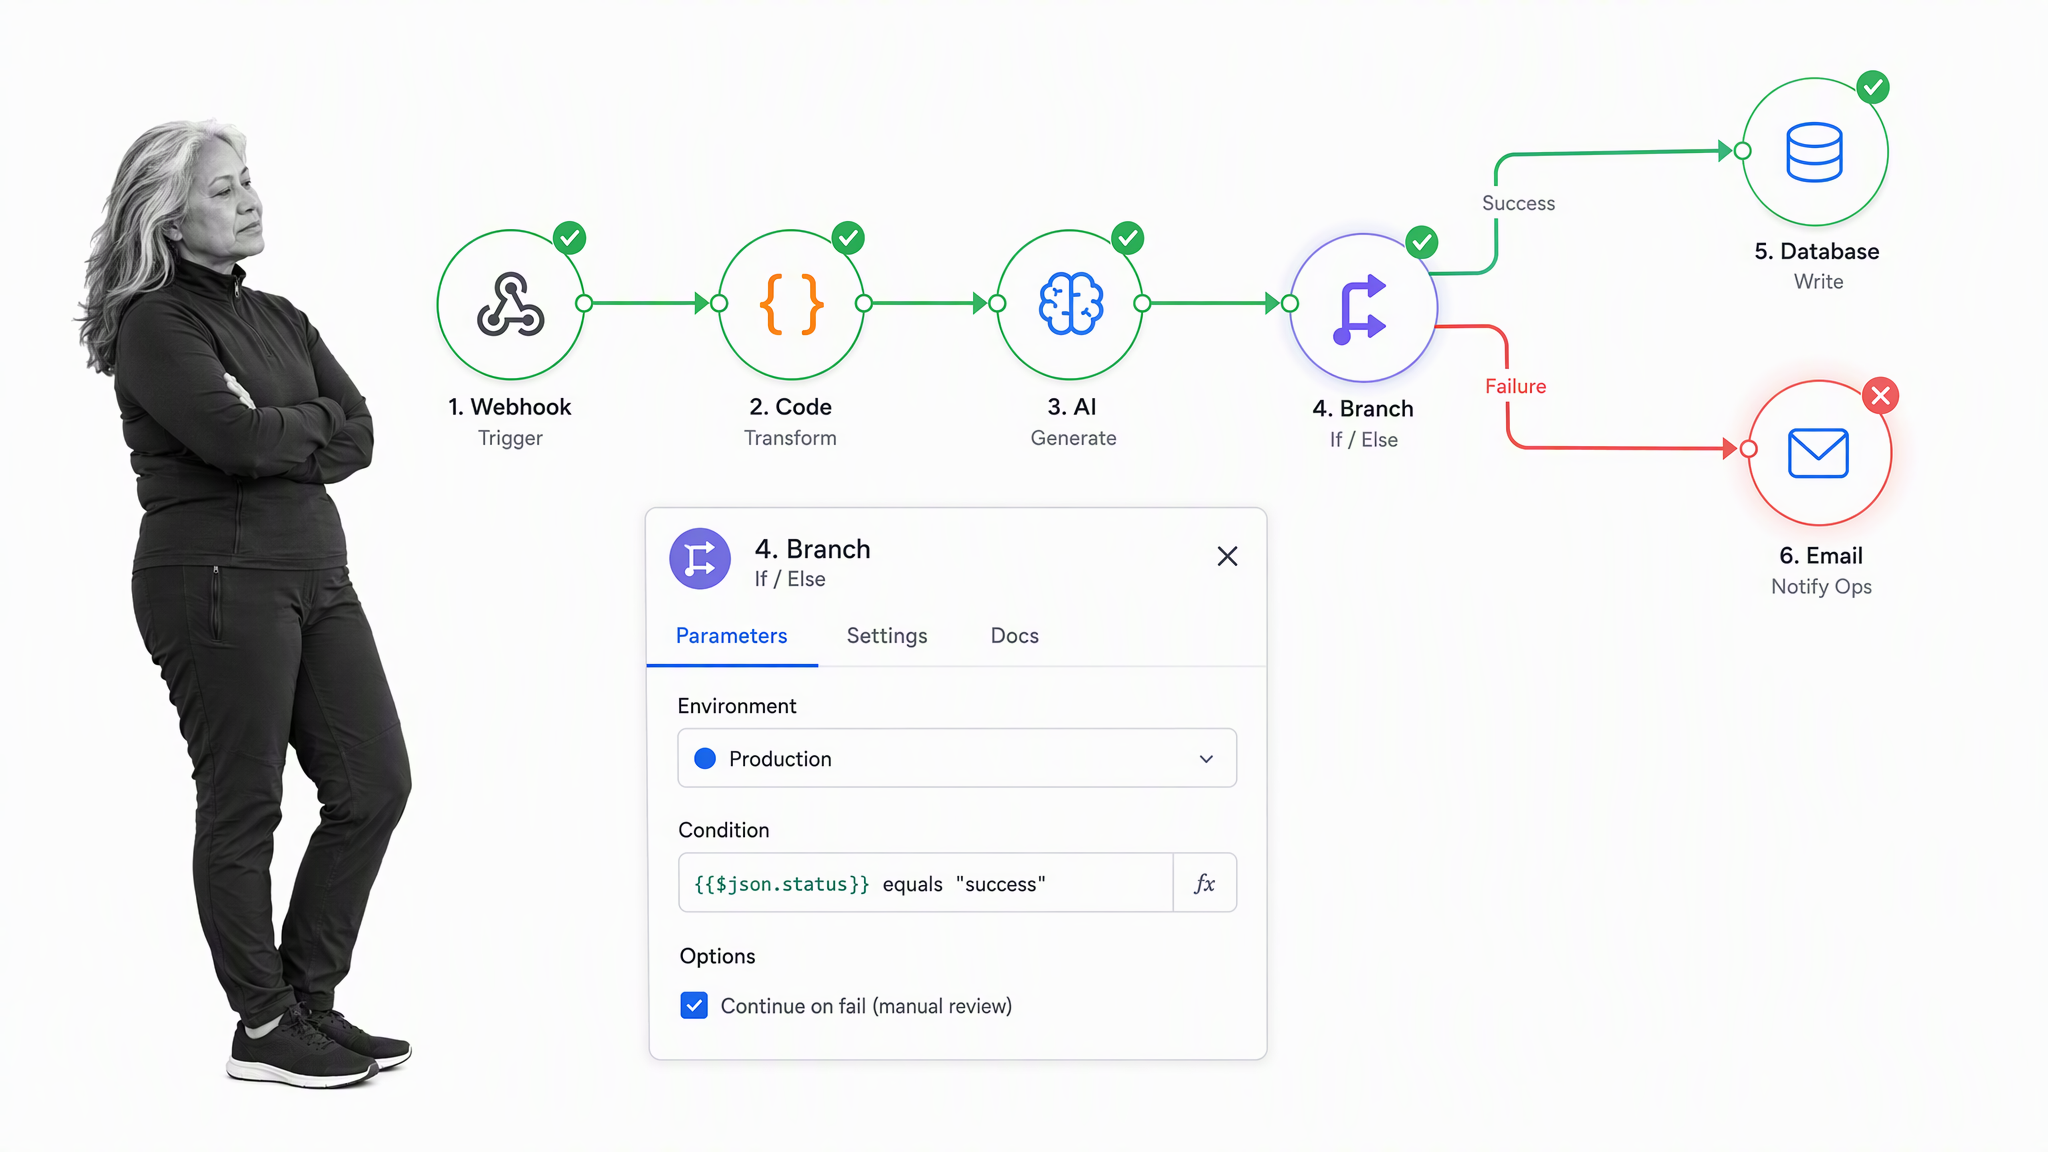
Task: Select the Branch If/Else node on canvas
Action: pos(1363,308)
